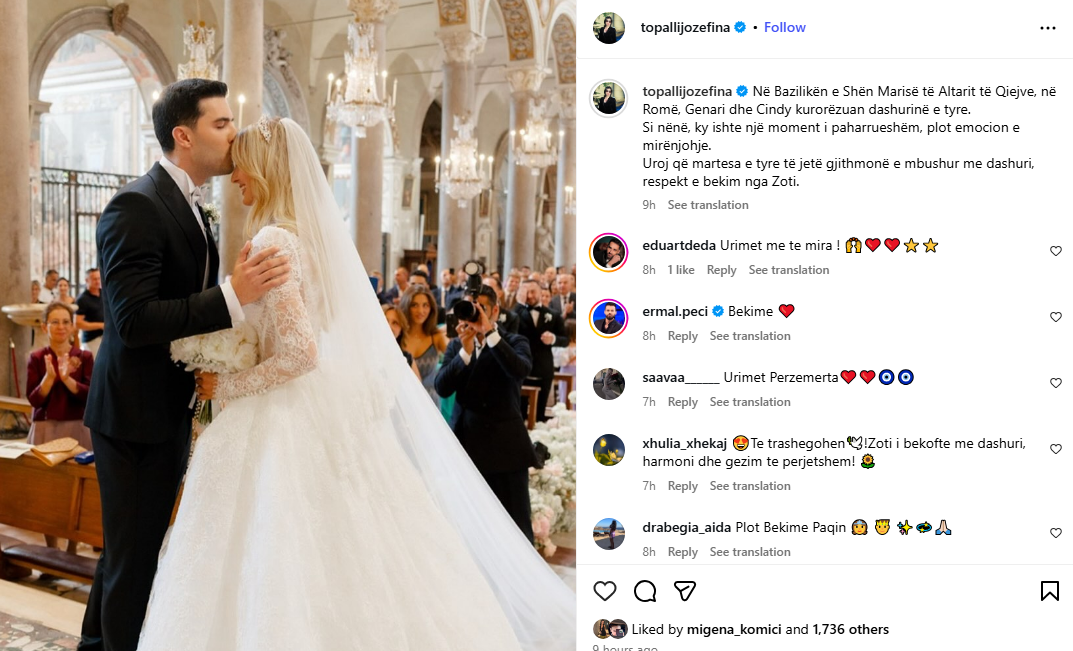This screenshot has width=1073, height=651.
Task: Reply to eduartdeda's comment
Action: (721, 270)
